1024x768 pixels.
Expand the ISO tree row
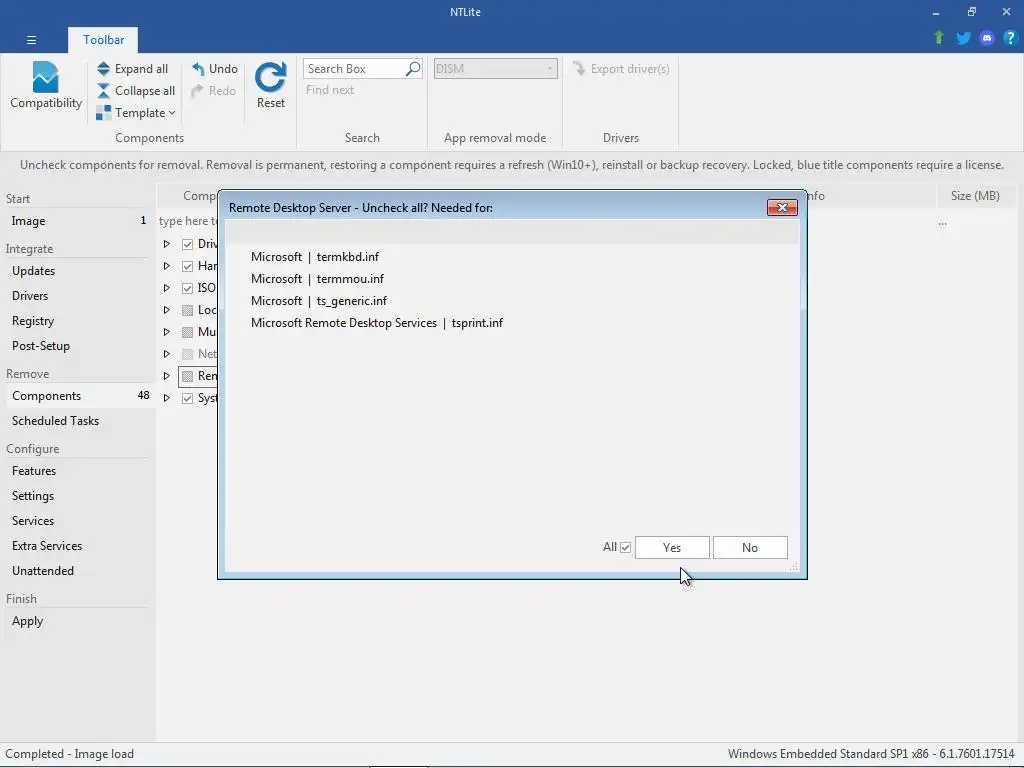167,288
